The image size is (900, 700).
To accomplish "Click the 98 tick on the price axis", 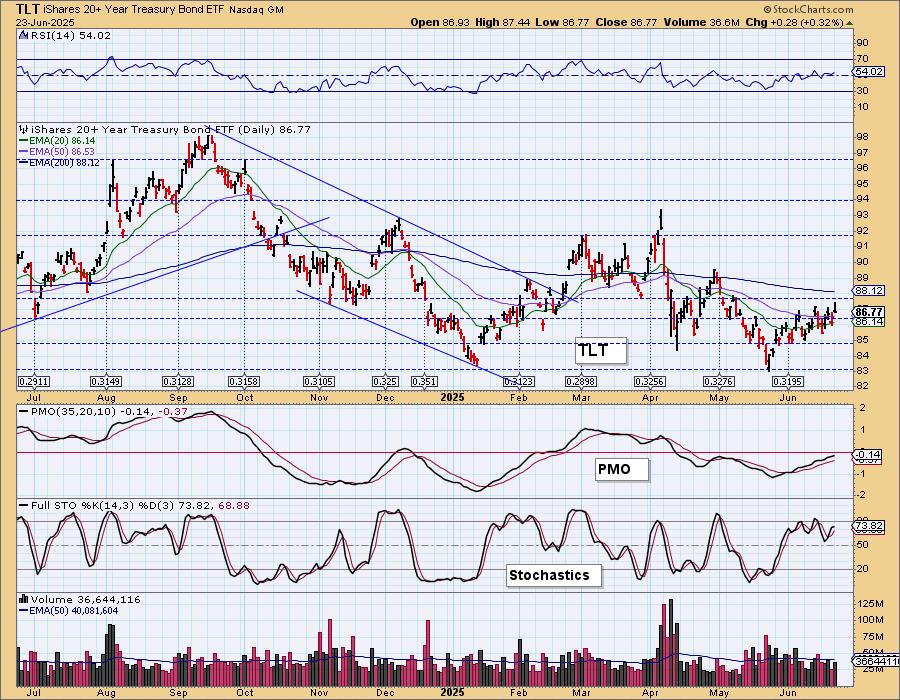I will coord(862,137).
